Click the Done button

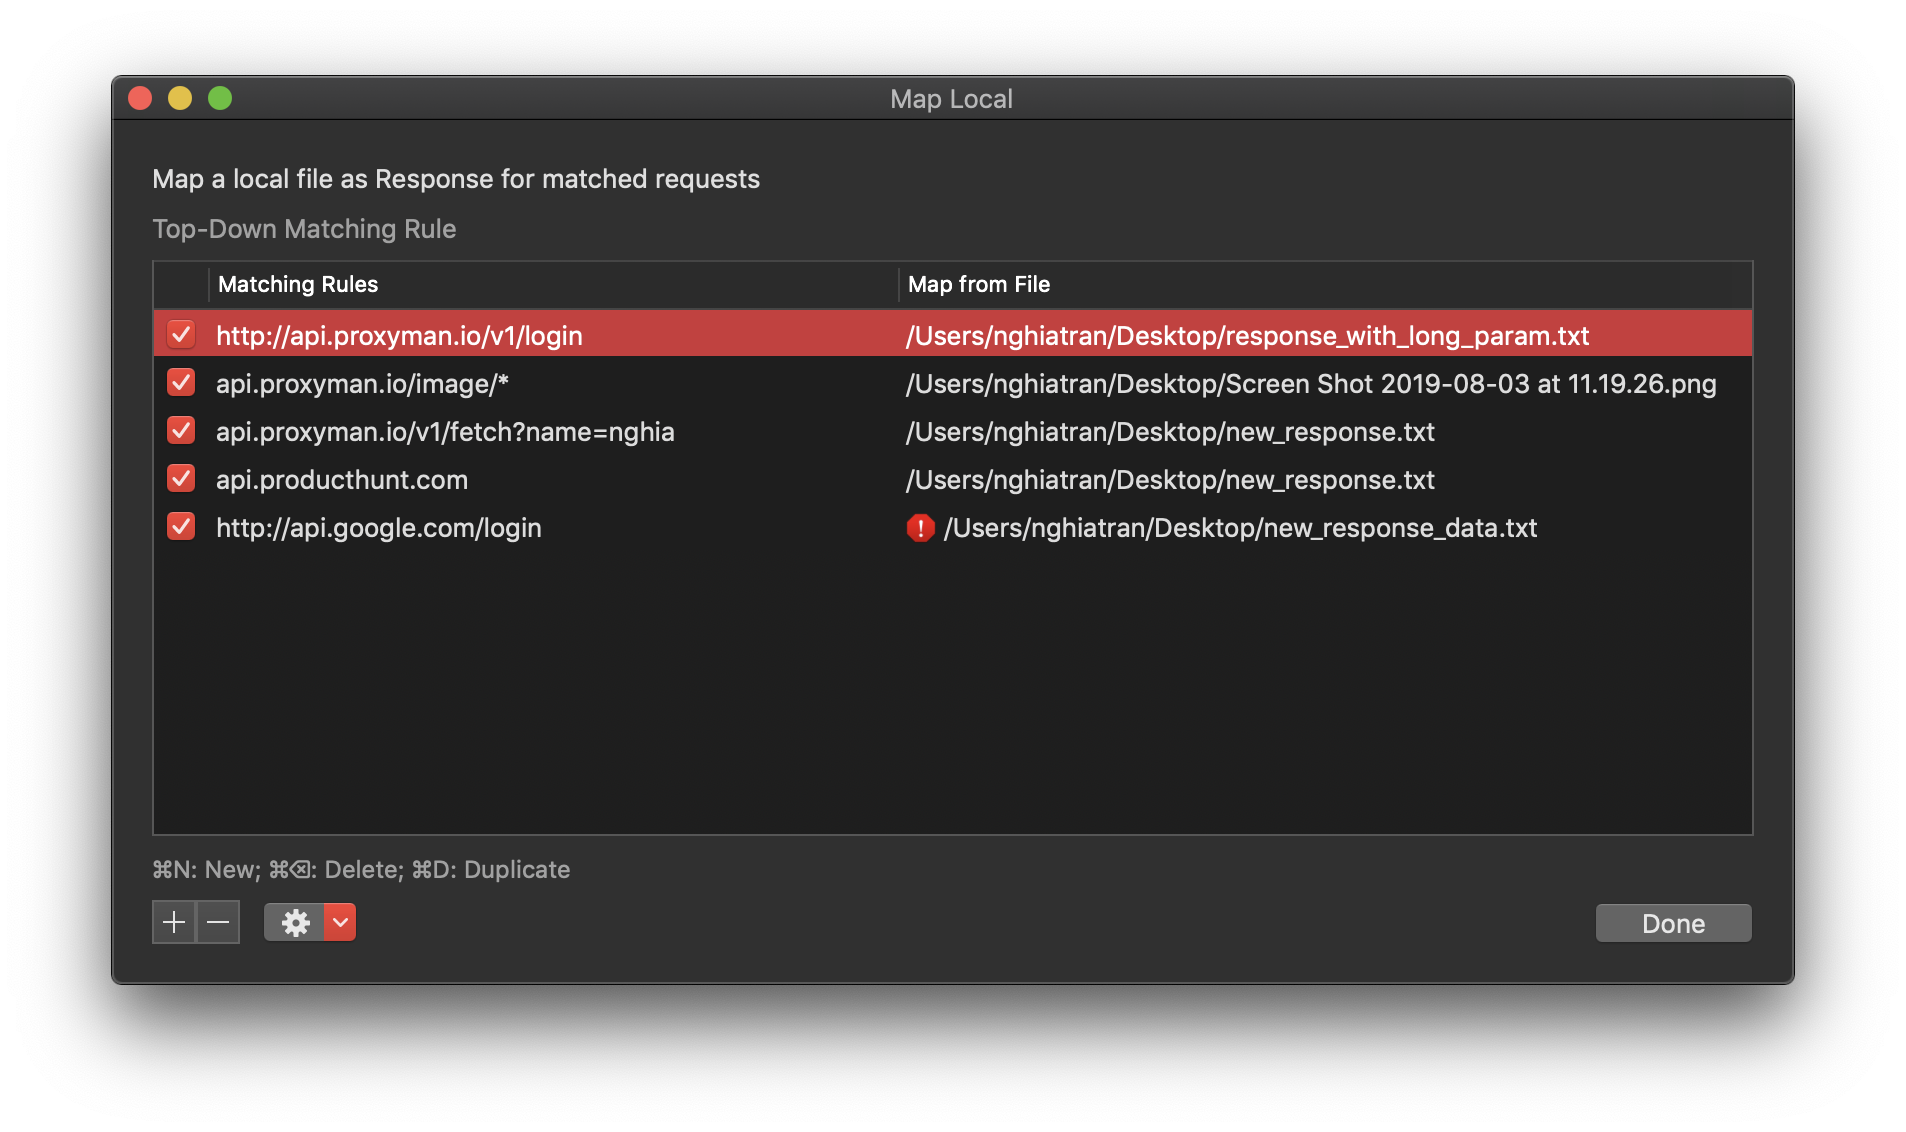tap(1673, 923)
